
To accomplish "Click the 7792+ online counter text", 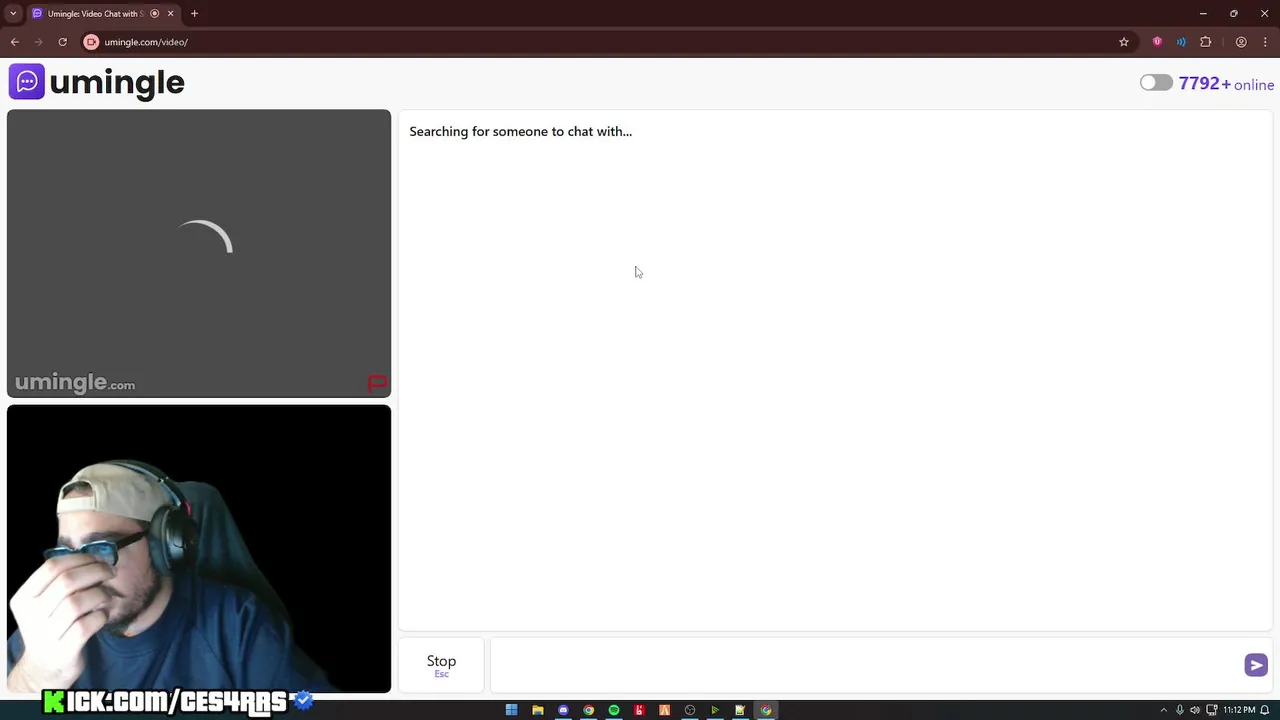I will click(1226, 84).
